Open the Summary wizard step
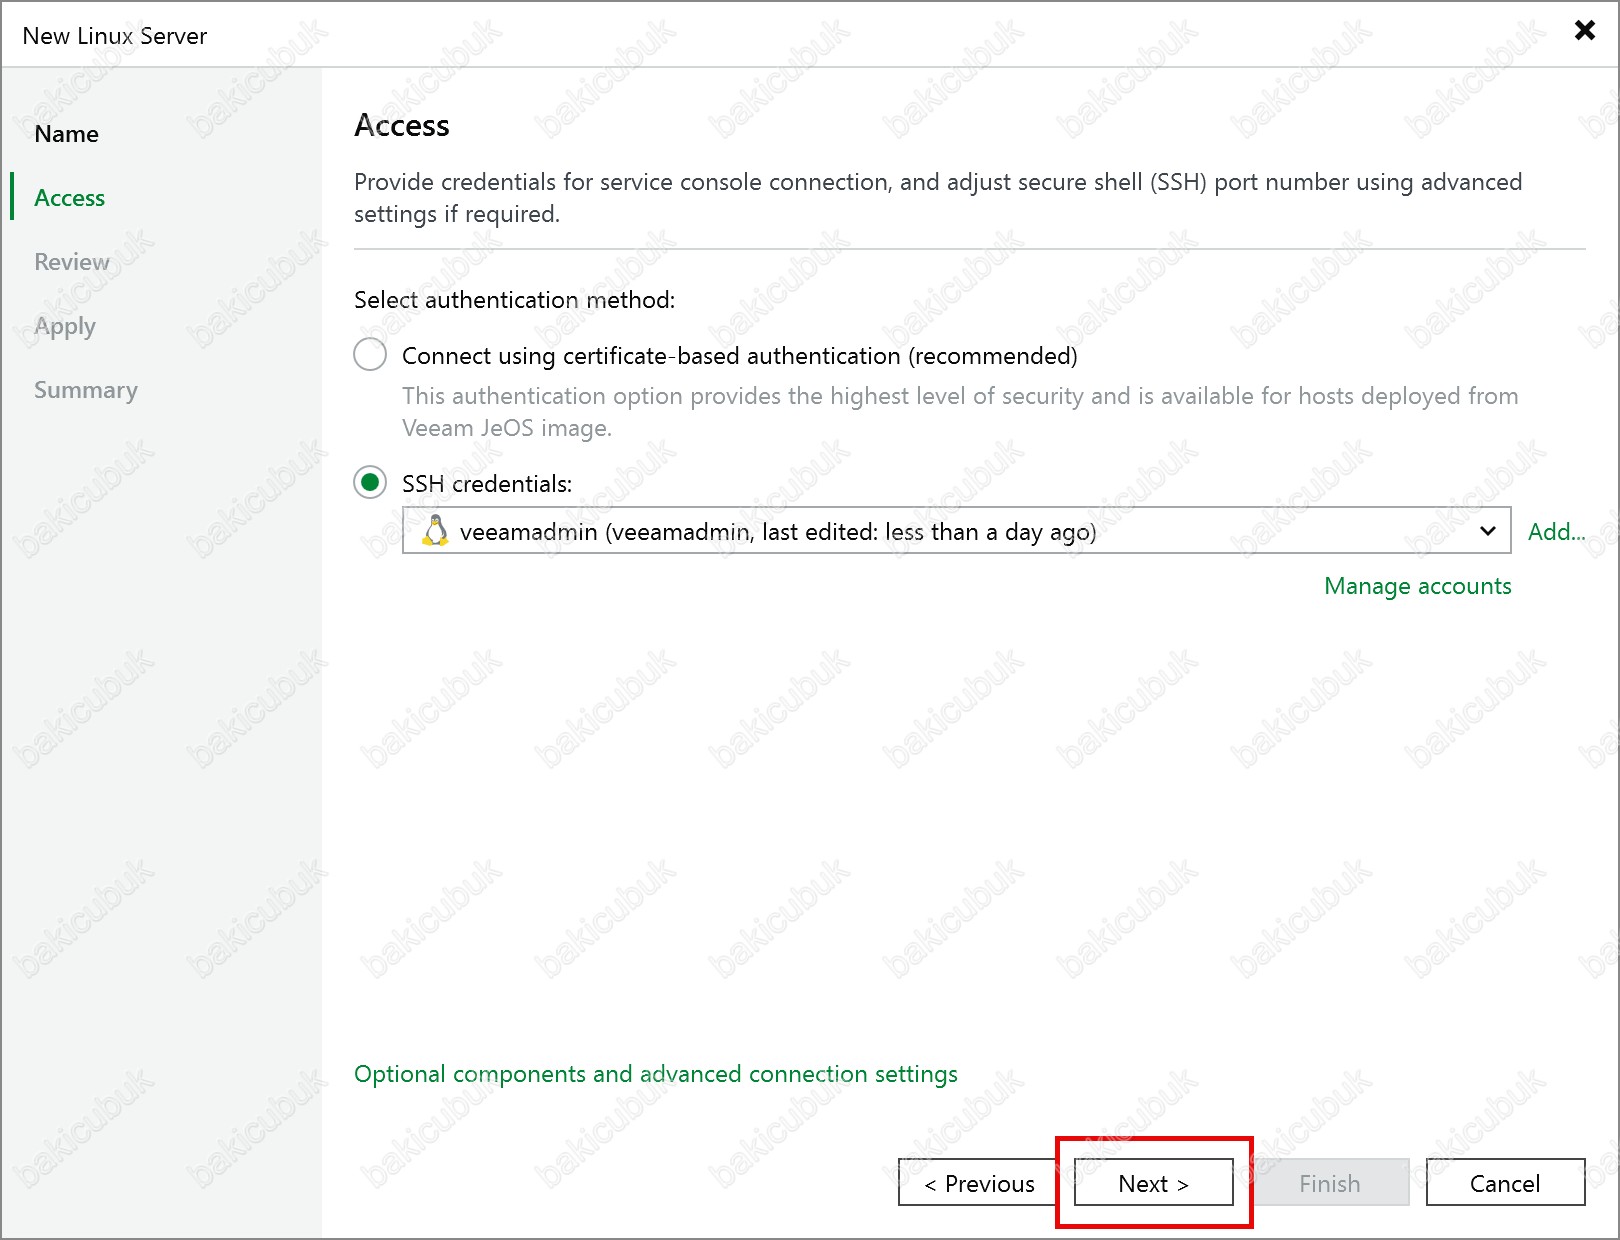 pyautogui.click(x=86, y=391)
